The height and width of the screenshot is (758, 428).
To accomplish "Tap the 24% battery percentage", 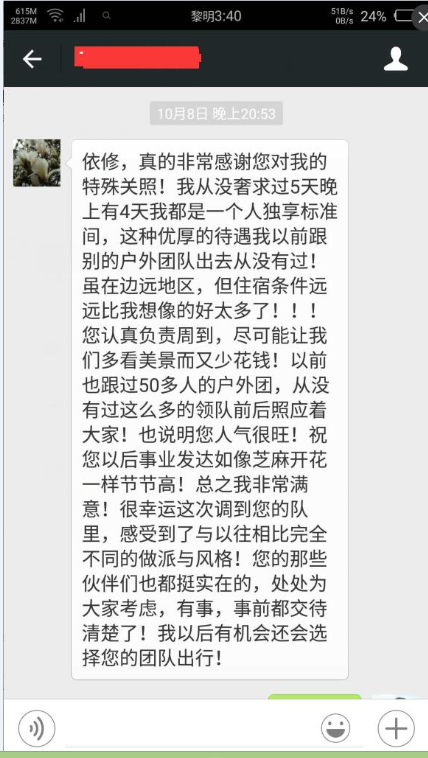I will click(373, 16).
